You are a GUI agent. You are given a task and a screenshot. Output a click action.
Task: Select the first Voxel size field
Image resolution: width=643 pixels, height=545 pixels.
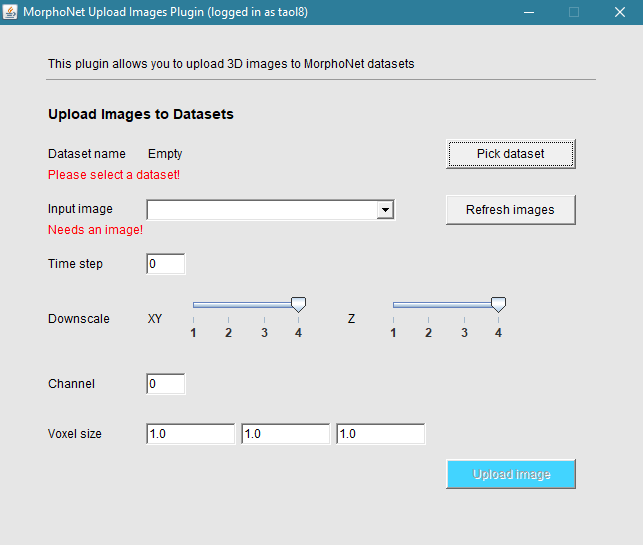point(191,434)
